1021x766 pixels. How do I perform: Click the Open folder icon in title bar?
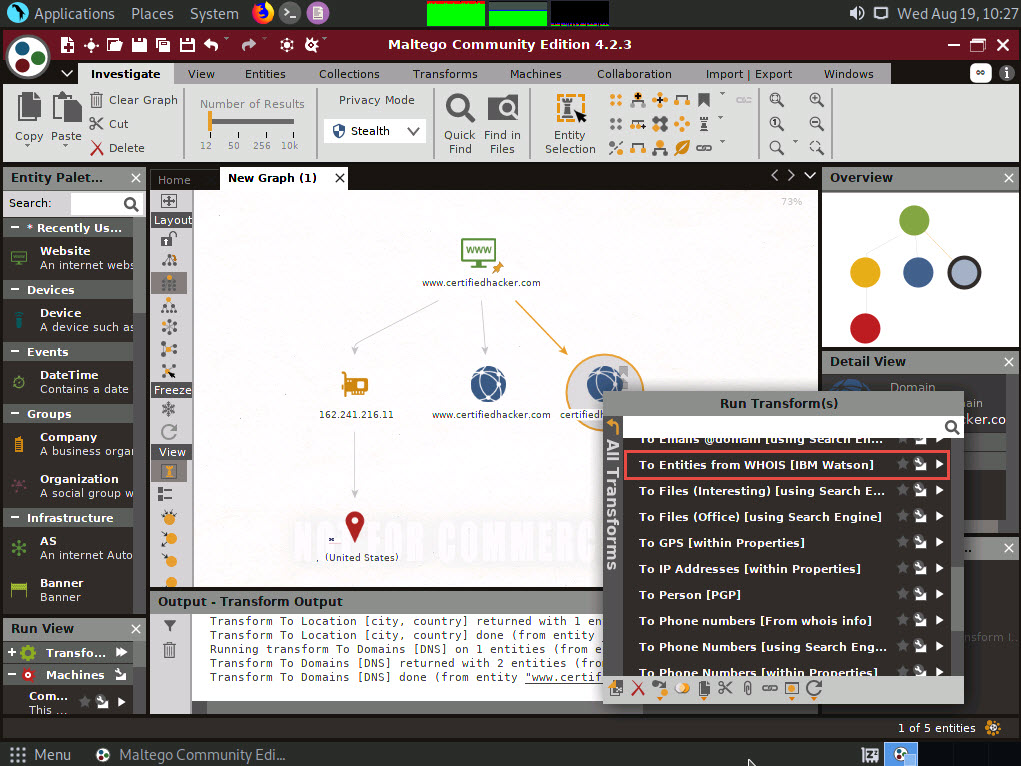115,45
